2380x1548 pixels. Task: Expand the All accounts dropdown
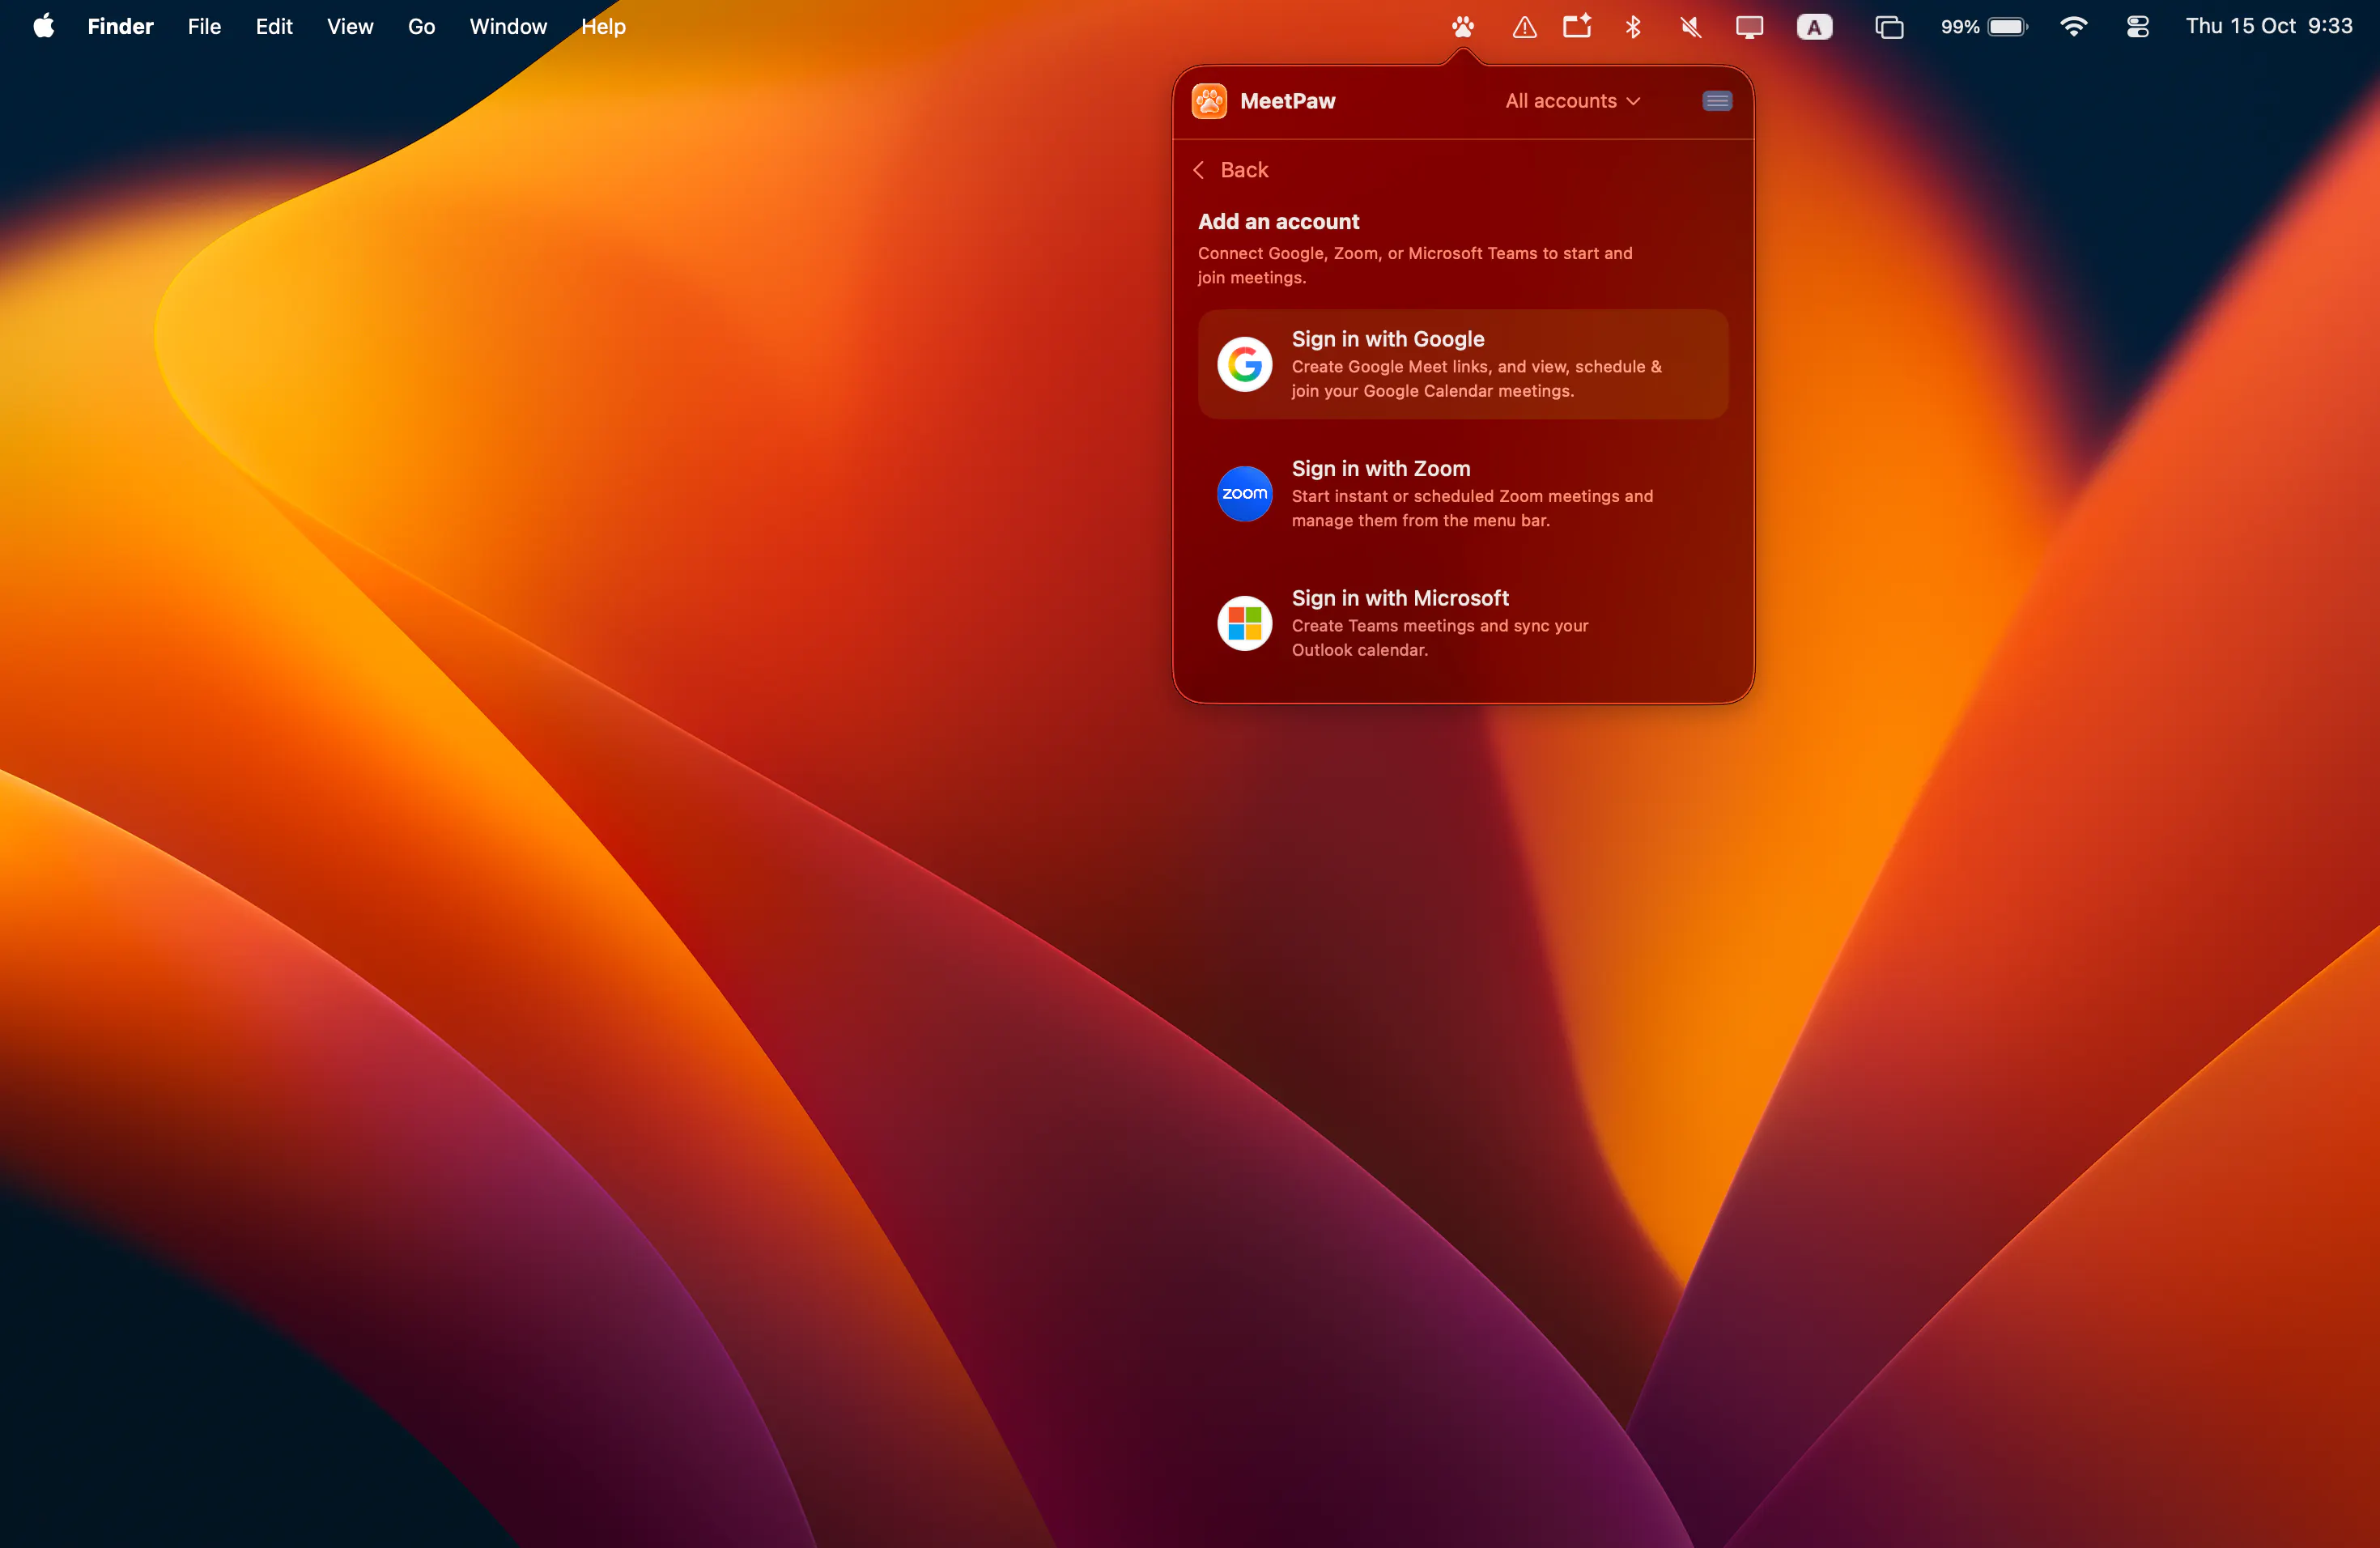pyautogui.click(x=1572, y=101)
